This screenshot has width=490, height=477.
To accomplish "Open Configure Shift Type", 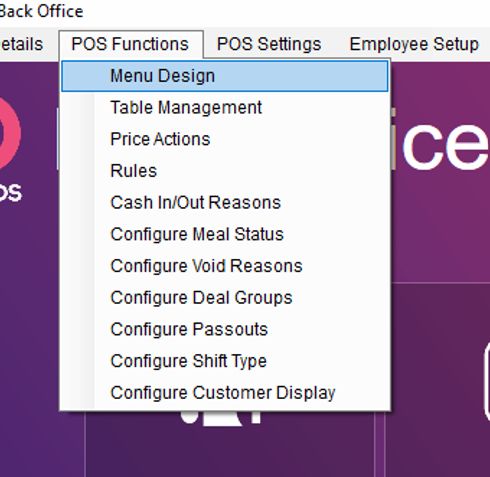I will click(x=225, y=361).
